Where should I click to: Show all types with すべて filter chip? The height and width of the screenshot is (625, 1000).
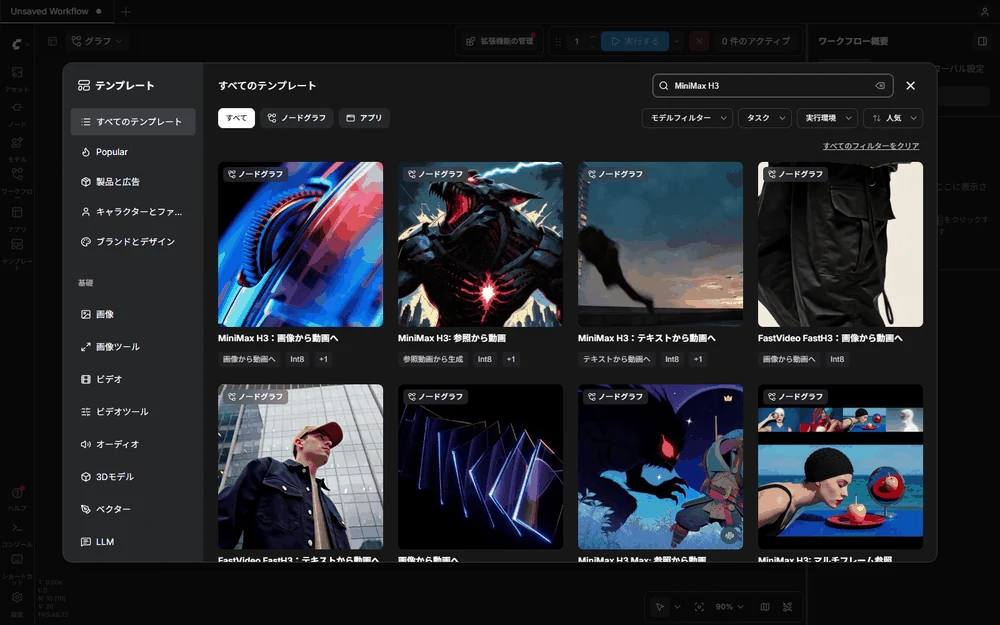[237, 118]
